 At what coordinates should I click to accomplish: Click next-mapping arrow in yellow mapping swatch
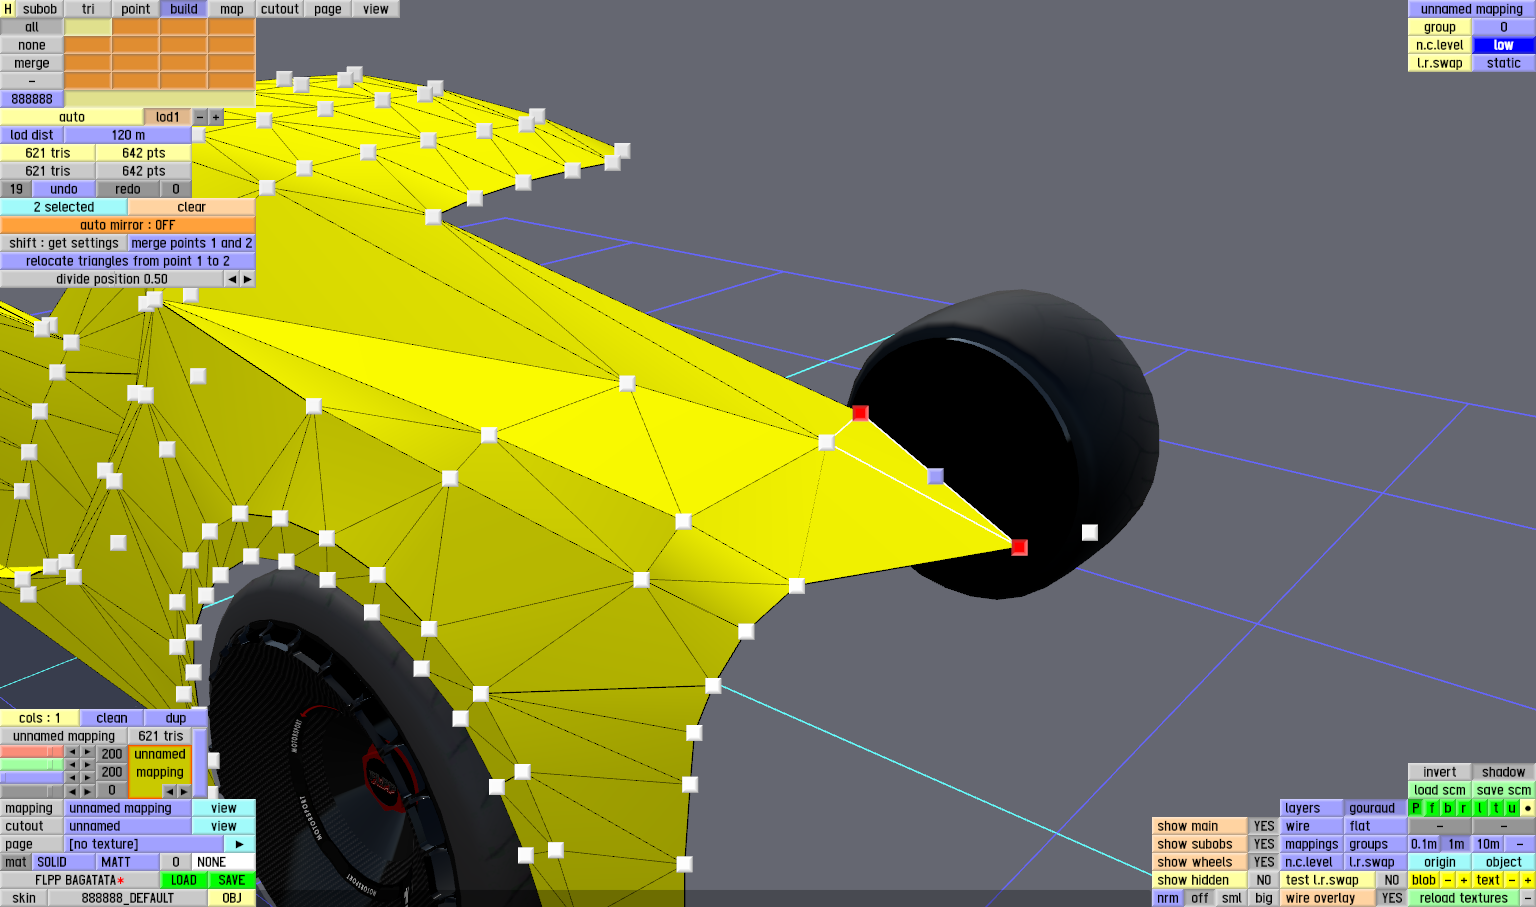pyautogui.click(x=184, y=791)
